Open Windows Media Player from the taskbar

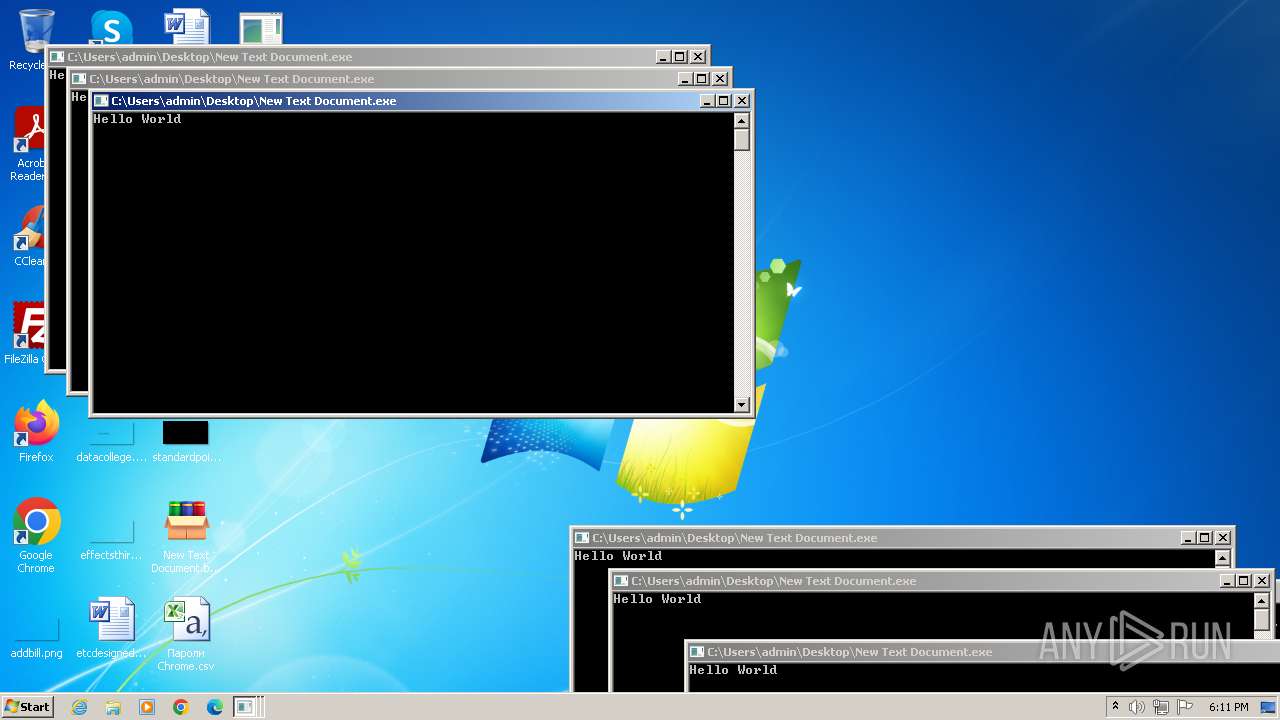click(147, 707)
